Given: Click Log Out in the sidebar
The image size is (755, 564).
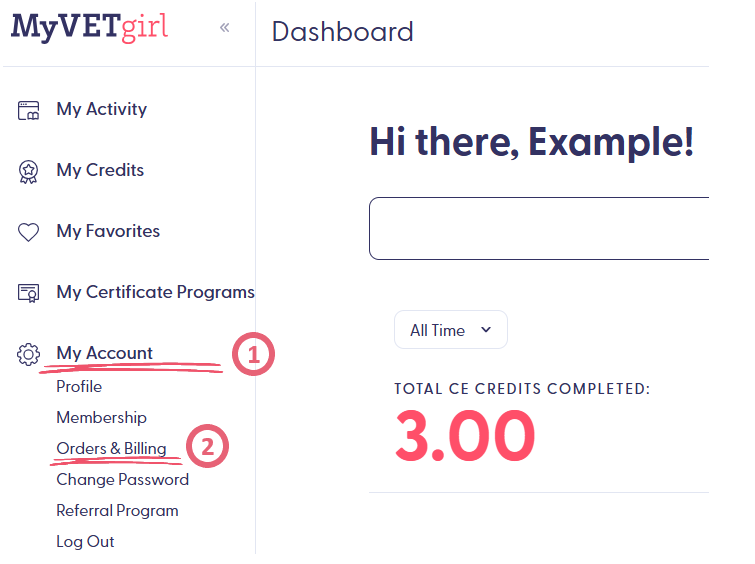Looking at the screenshot, I should (85, 542).
